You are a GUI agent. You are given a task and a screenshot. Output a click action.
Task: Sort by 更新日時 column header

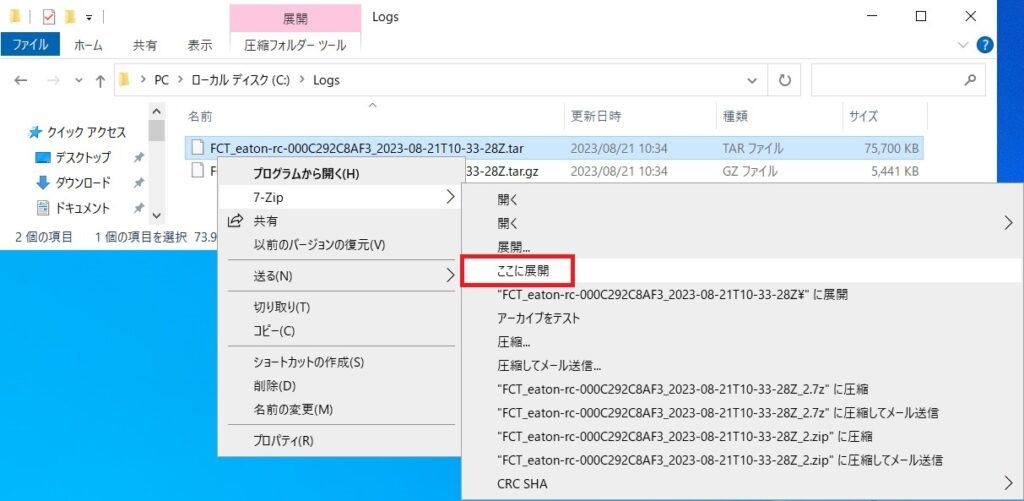[x=596, y=117]
